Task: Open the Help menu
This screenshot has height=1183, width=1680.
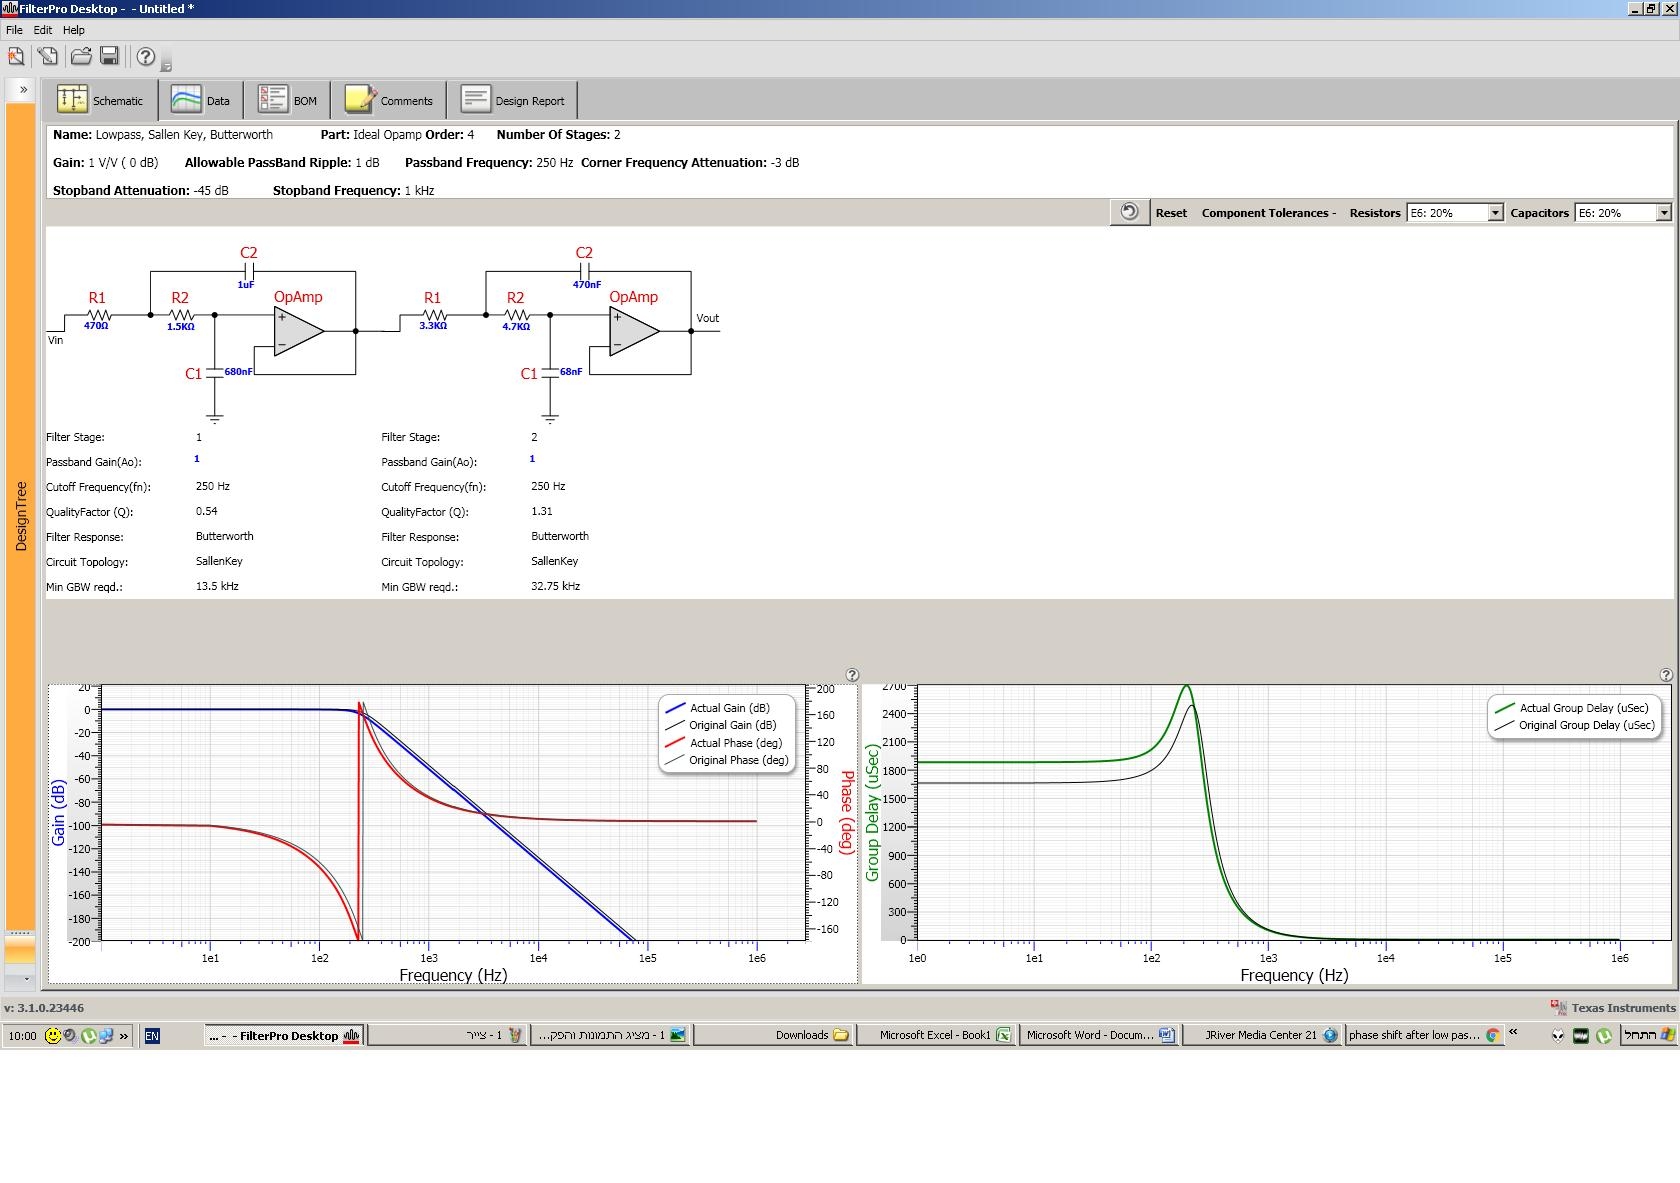Action: pos(74,30)
